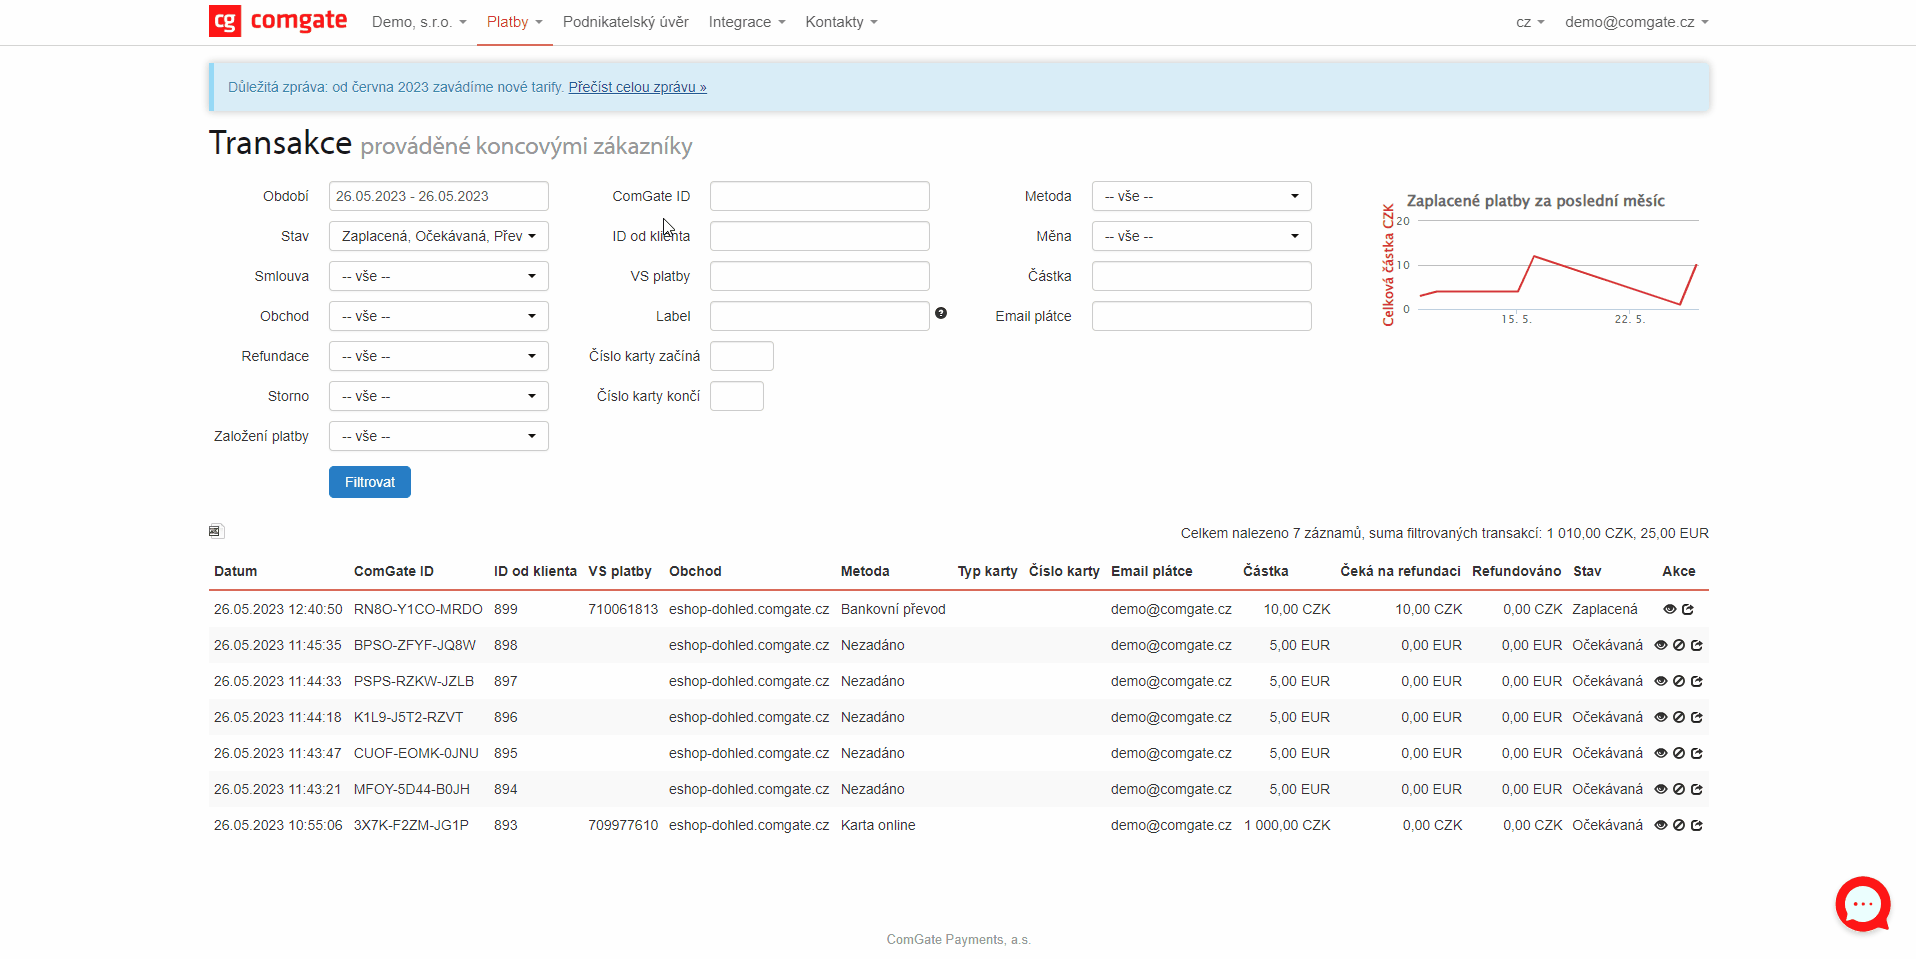Open the Obchod filter dropdown
1916x959 pixels.
pos(439,316)
